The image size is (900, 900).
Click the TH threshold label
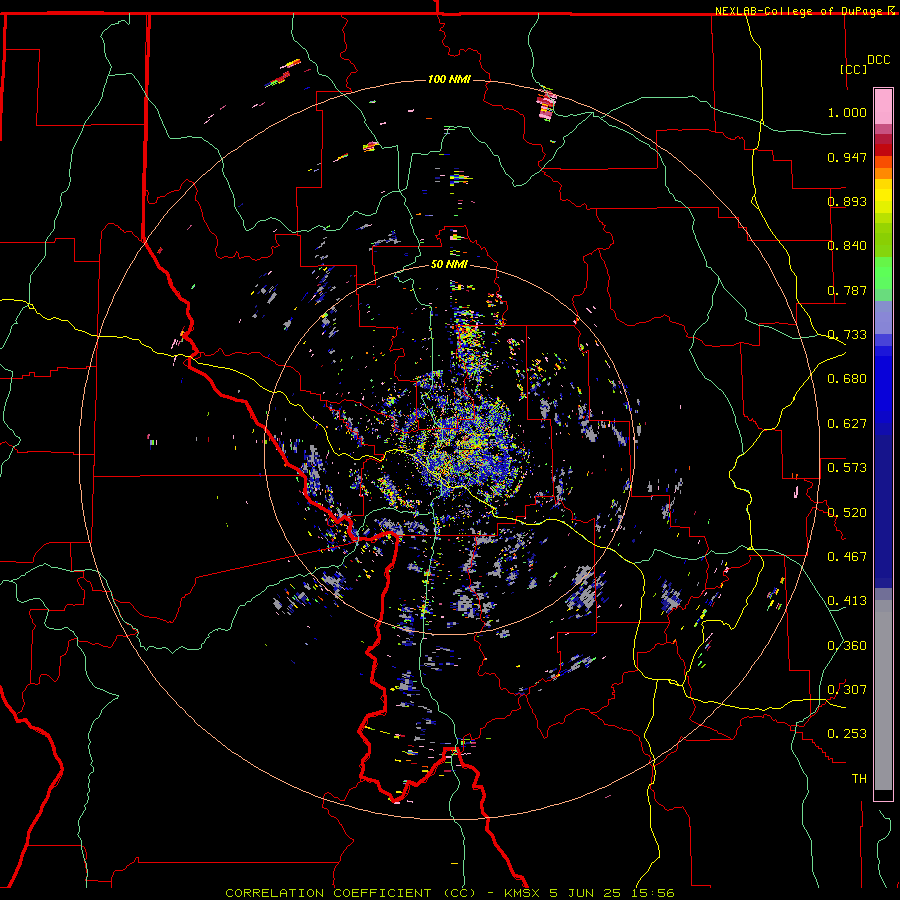click(x=859, y=779)
